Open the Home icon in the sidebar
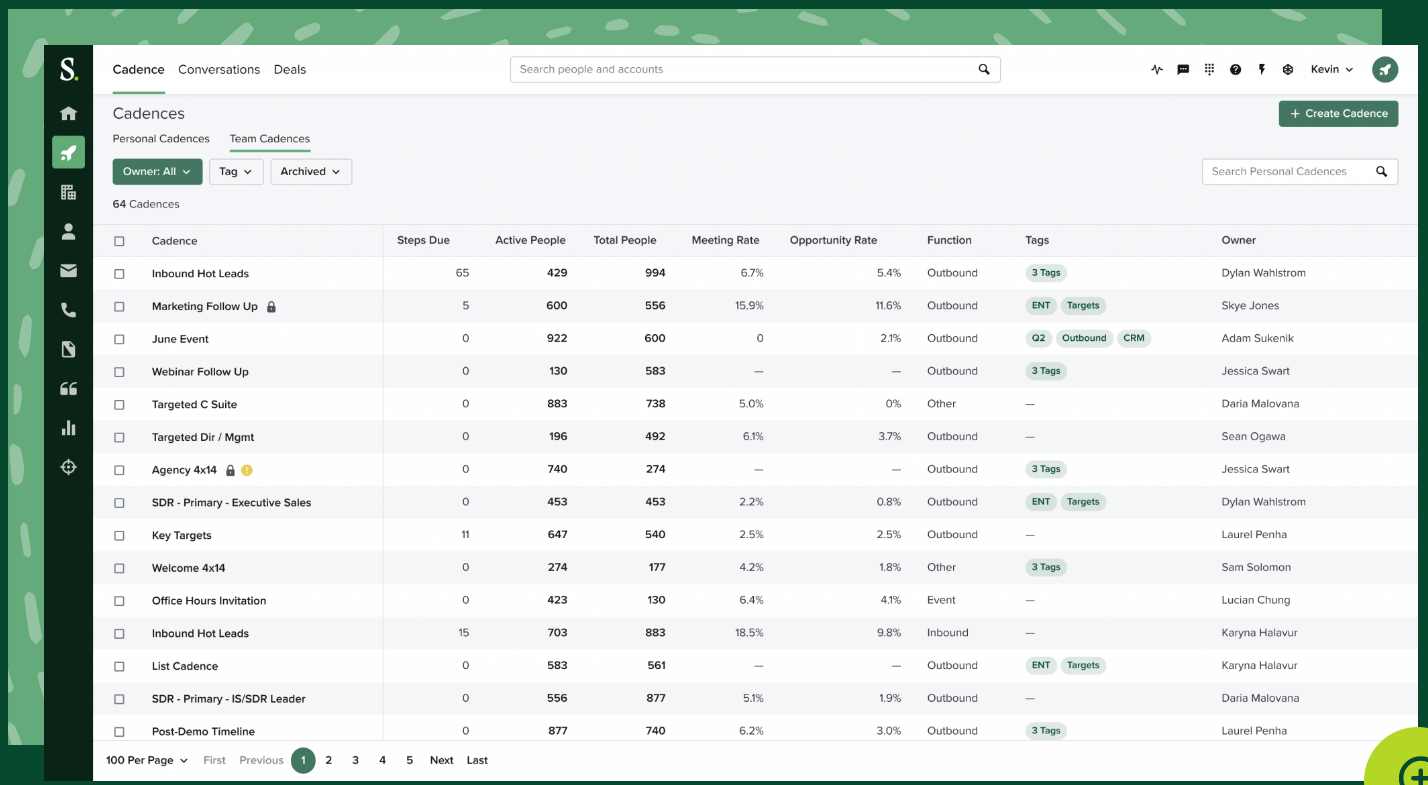The width and height of the screenshot is (1428, 785). (x=68, y=113)
